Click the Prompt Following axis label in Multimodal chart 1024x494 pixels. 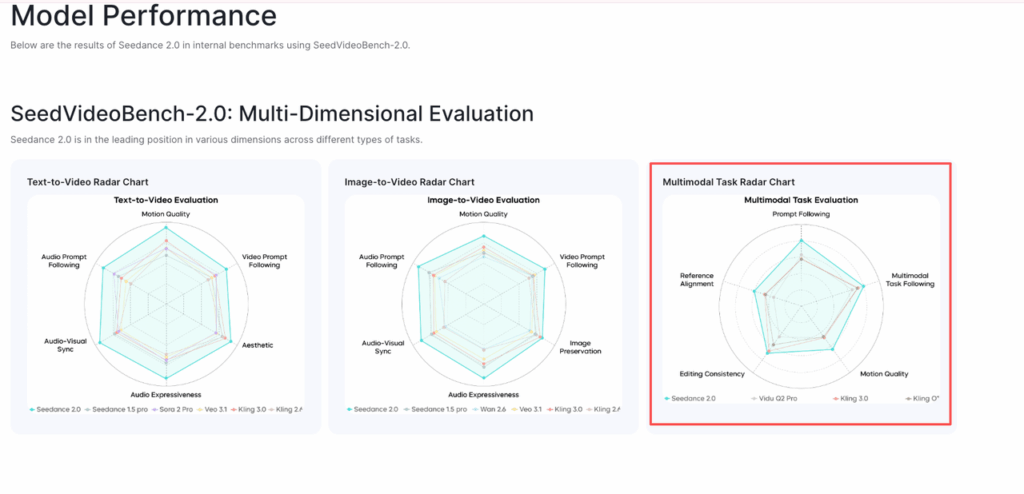click(801, 214)
